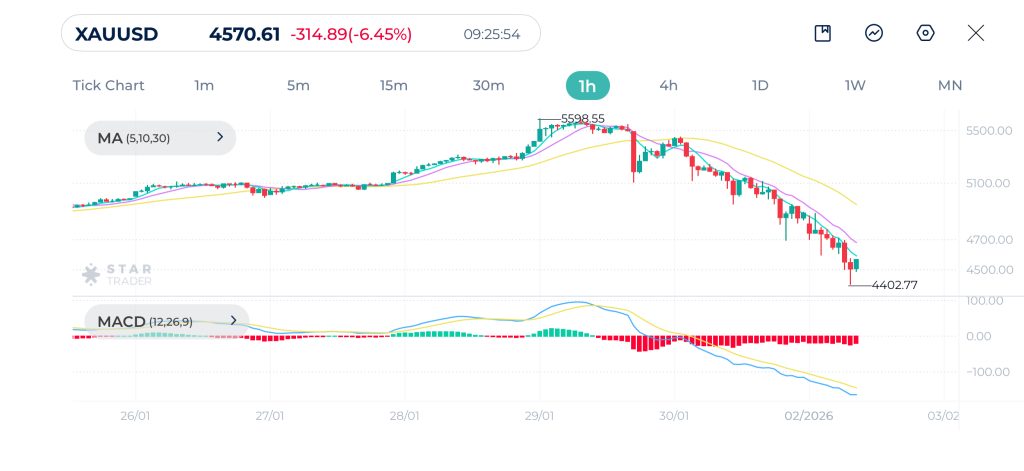Click the 4402.77 low price marker

point(895,285)
